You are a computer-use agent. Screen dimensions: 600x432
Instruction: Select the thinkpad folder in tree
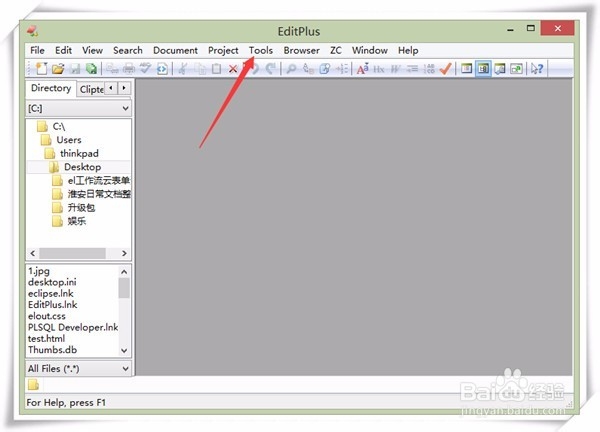[x=79, y=153]
